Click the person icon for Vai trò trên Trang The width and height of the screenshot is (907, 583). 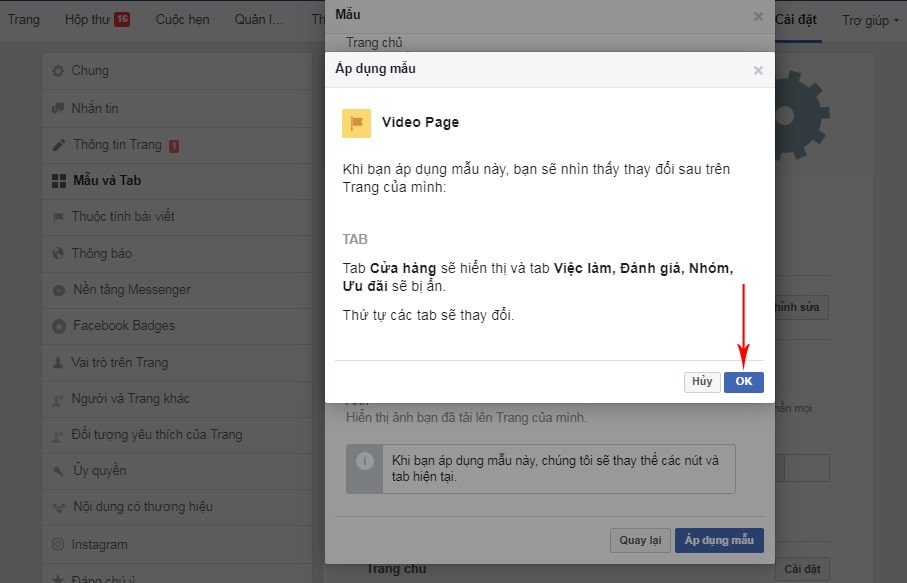click(x=57, y=362)
